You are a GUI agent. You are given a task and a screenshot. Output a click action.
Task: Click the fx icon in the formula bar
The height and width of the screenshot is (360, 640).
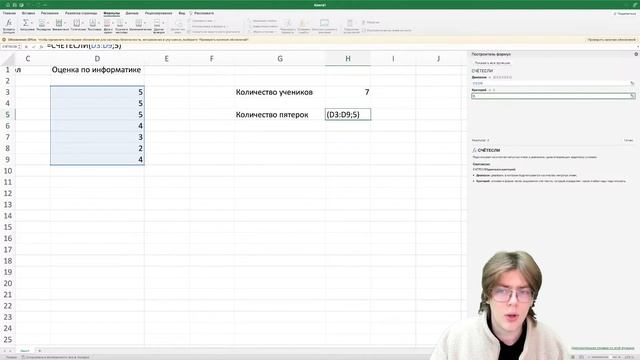coord(41,47)
